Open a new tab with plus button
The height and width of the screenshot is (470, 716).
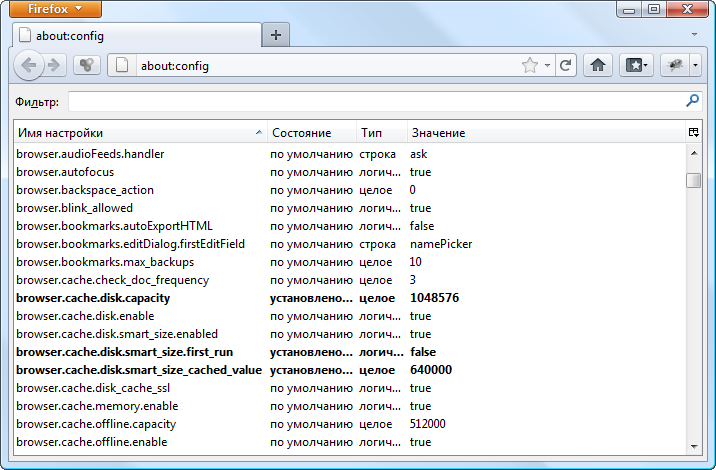[x=276, y=35]
